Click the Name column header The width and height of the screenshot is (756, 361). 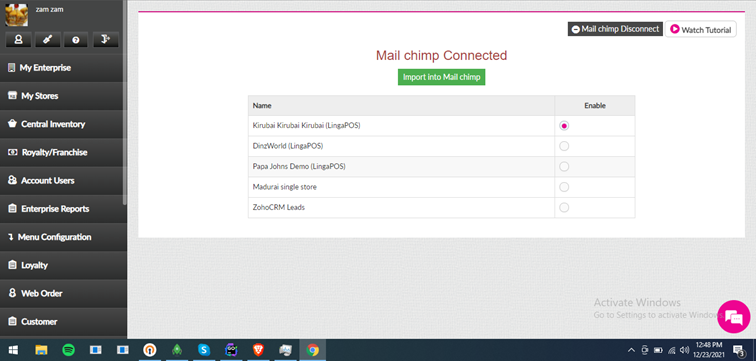pyautogui.click(x=401, y=106)
